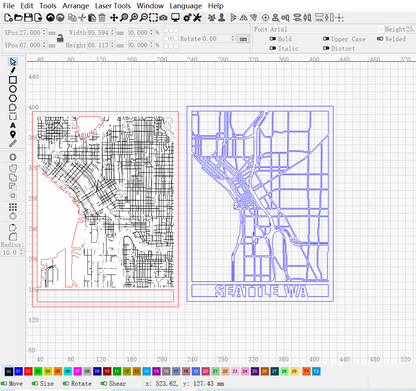Screen dimensions: 416x391
Task: Click the Preview monitor icon
Action: 175,18
